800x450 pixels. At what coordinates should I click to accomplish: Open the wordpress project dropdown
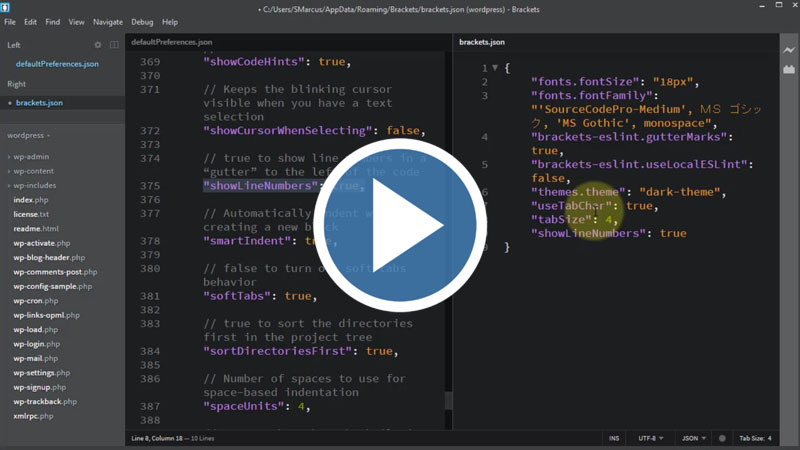(28, 135)
